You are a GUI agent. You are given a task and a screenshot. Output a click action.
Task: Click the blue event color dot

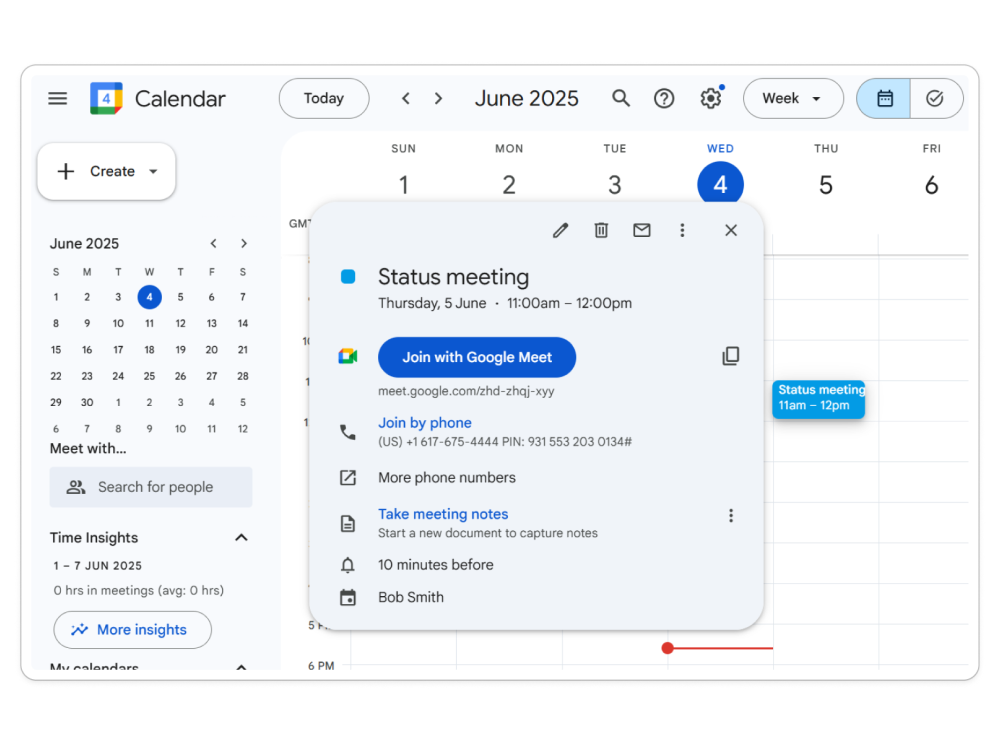(x=348, y=277)
